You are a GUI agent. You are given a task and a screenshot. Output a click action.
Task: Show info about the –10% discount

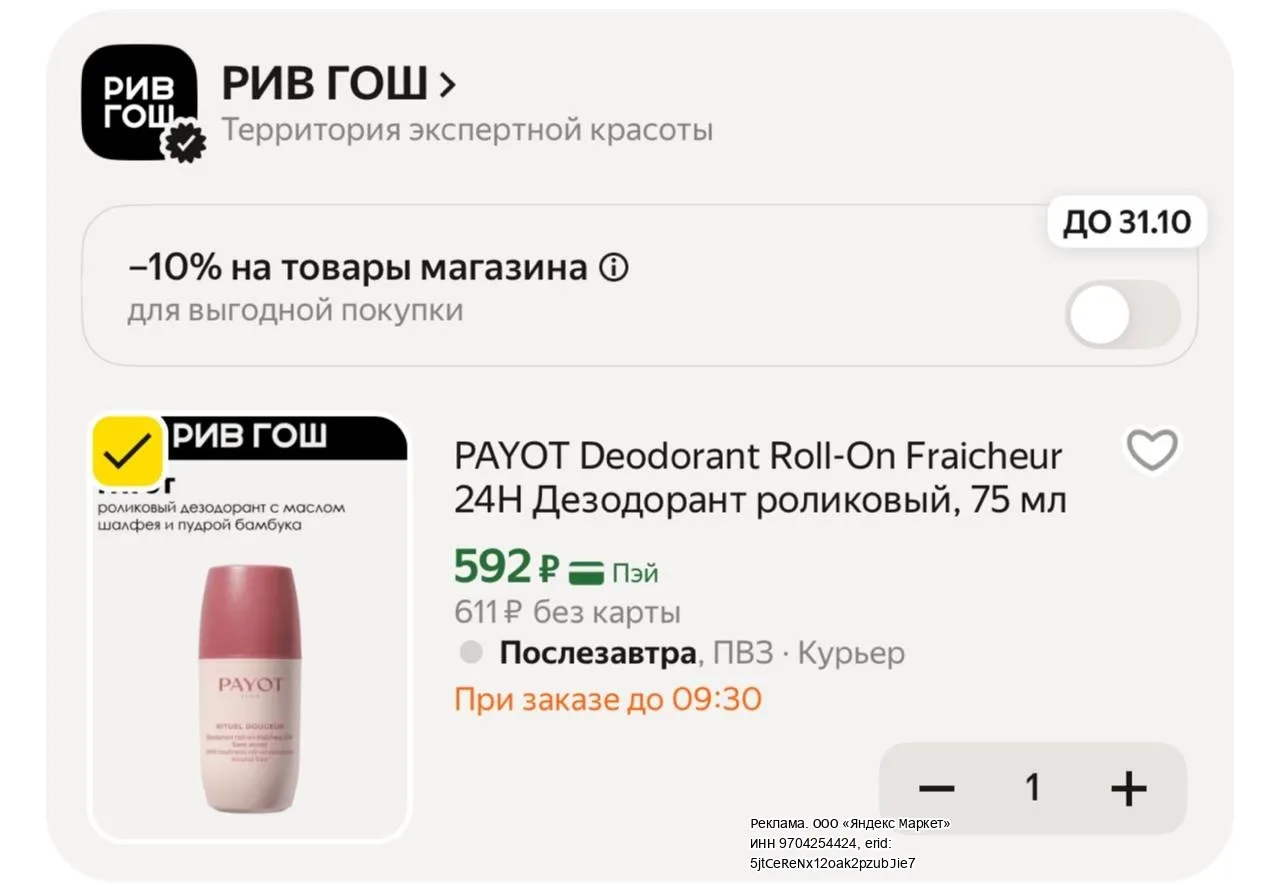(614, 268)
